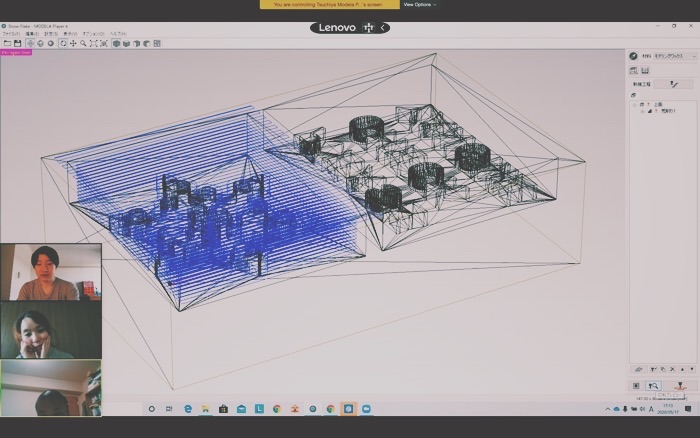The height and width of the screenshot is (438, 700).
Task: Open the 表示 menu
Action: coord(70,33)
